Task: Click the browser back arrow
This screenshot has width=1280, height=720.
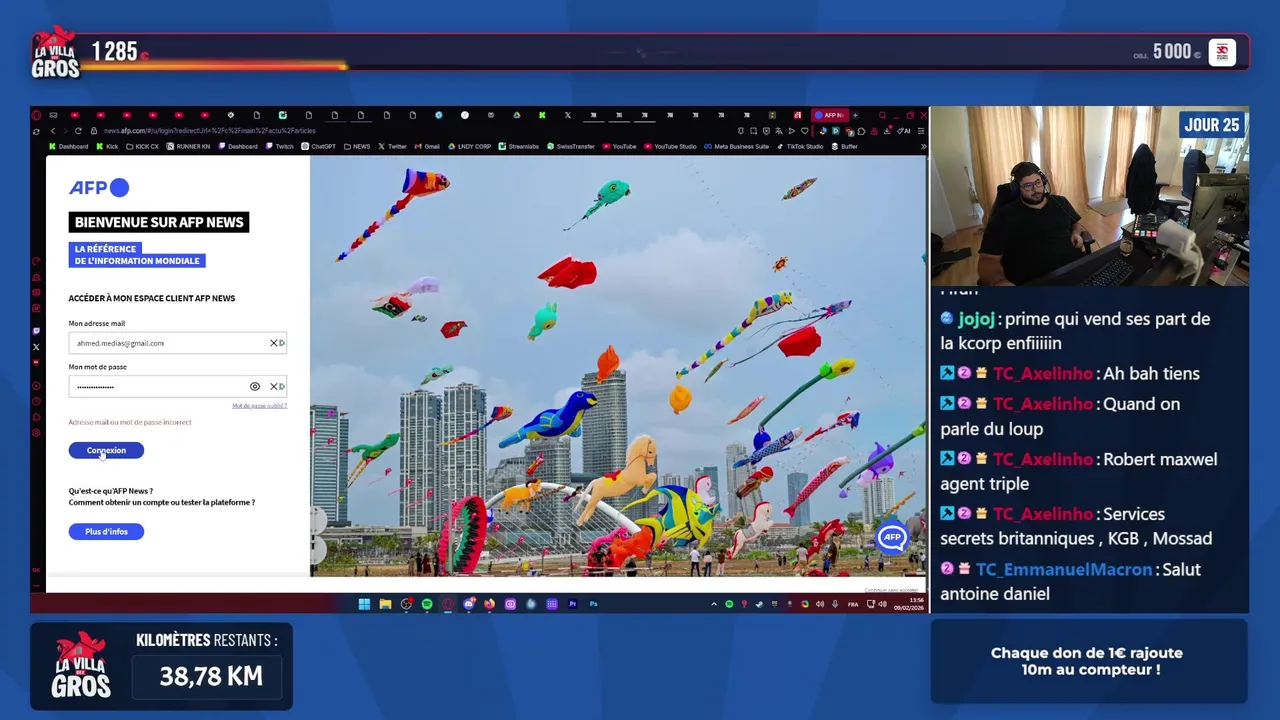Action: pyautogui.click(x=53, y=130)
